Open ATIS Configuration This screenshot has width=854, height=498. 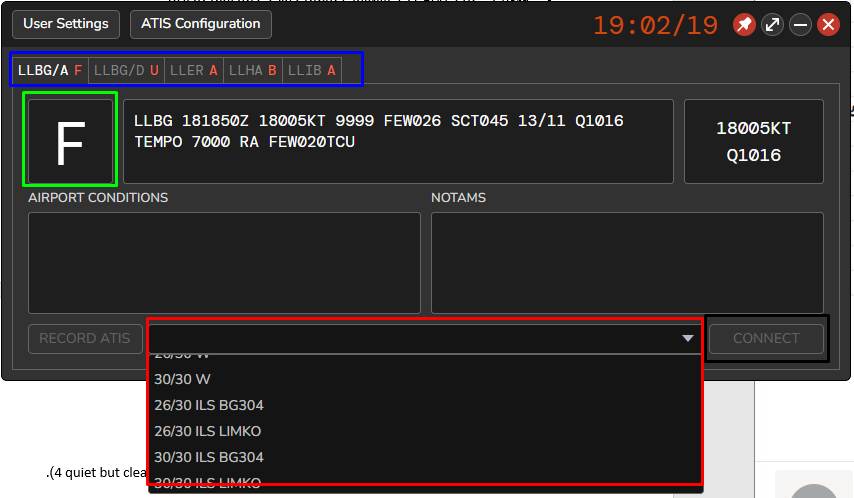(x=200, y=24)
